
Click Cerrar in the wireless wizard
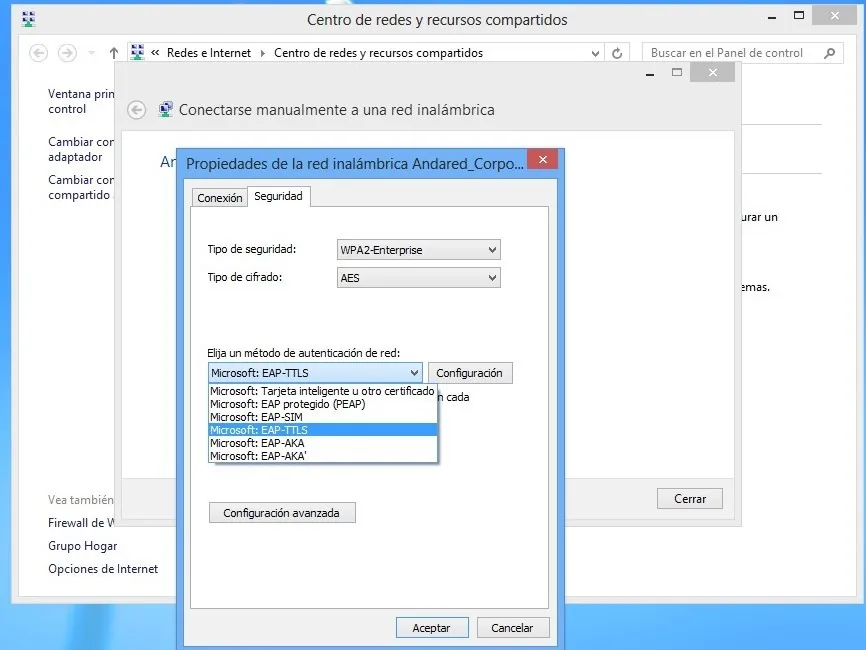(690, 499)
